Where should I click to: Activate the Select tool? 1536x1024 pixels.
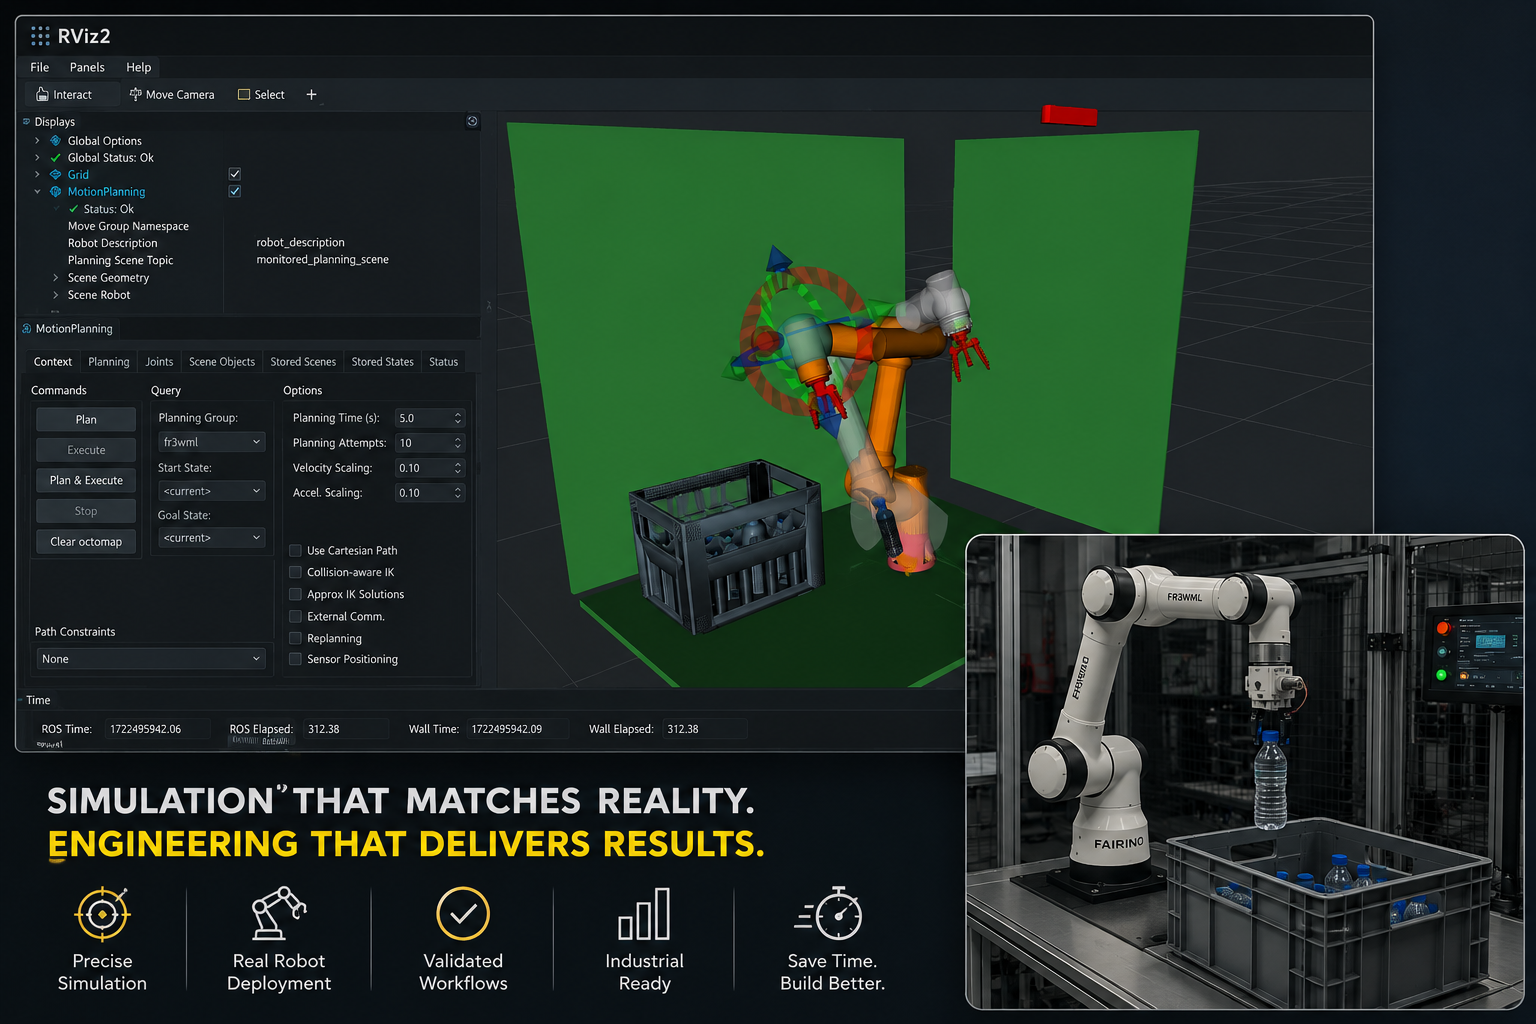pos(261,95)
